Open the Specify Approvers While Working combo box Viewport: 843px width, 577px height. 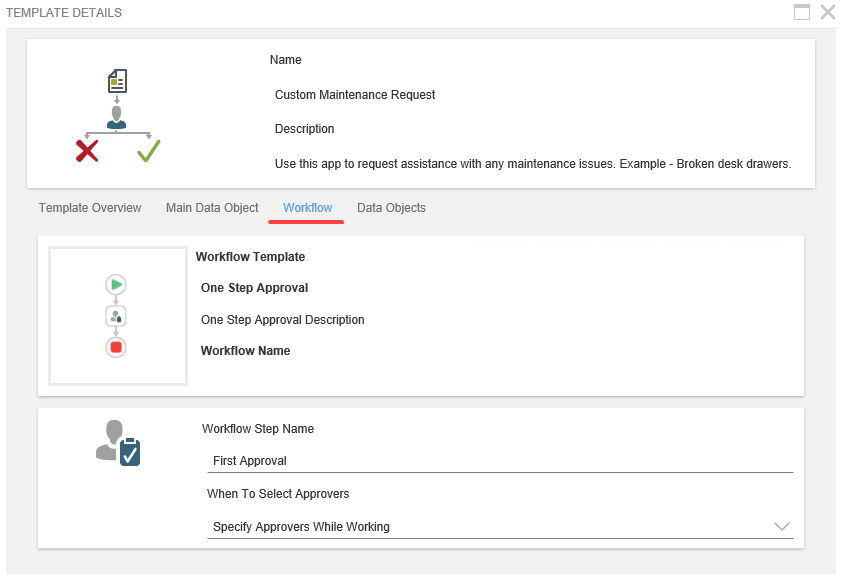490,527
